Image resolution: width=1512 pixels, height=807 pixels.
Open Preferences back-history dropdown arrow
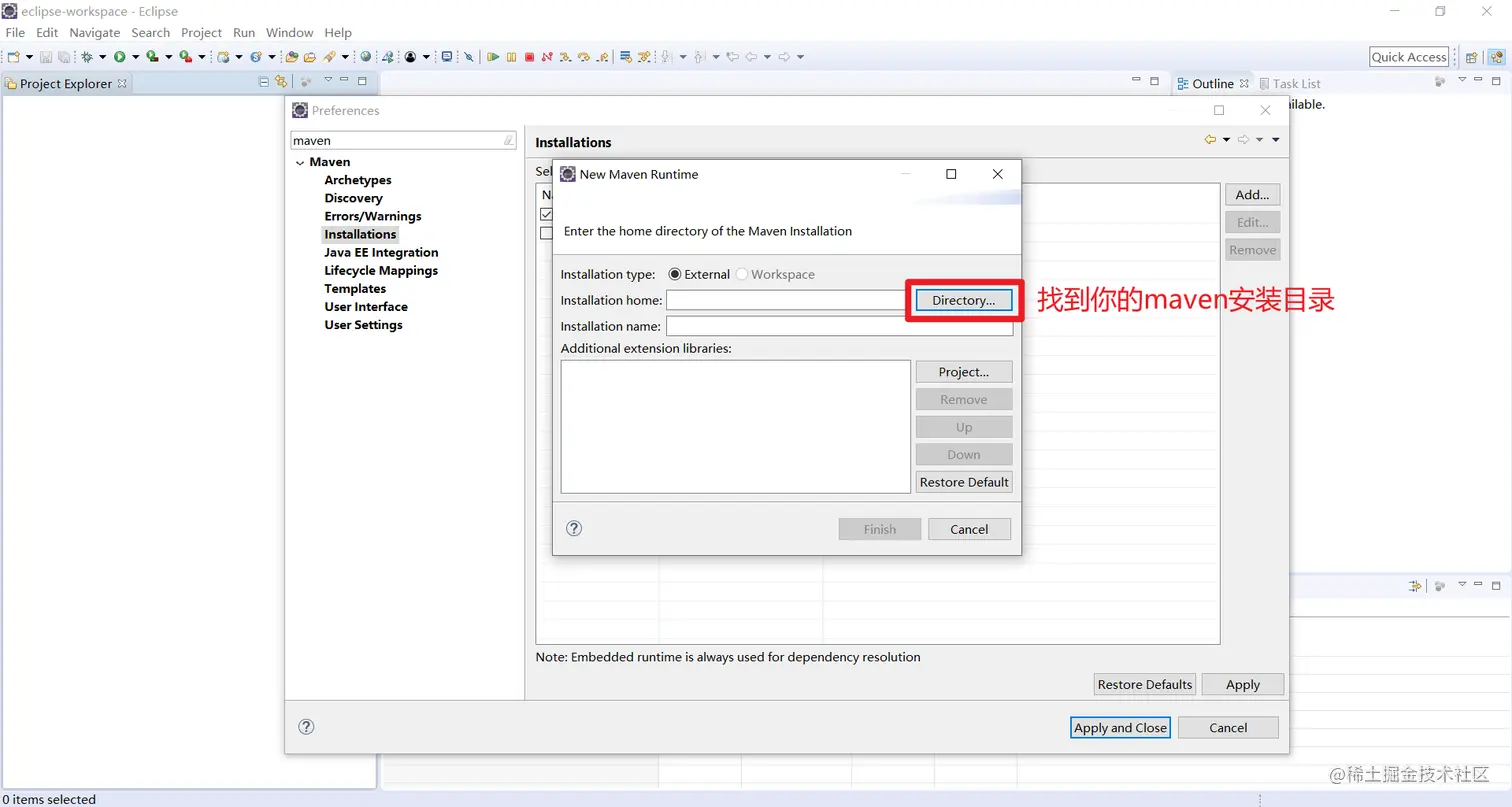(x=1226, y=140)
